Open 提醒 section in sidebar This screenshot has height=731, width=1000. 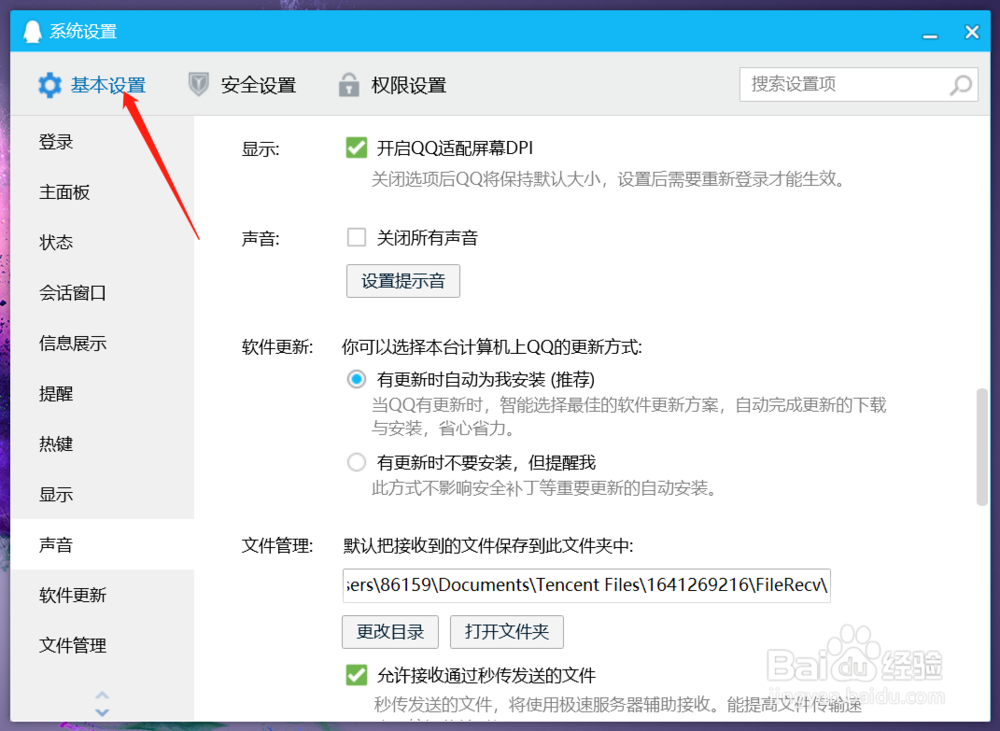click(102, 394)
